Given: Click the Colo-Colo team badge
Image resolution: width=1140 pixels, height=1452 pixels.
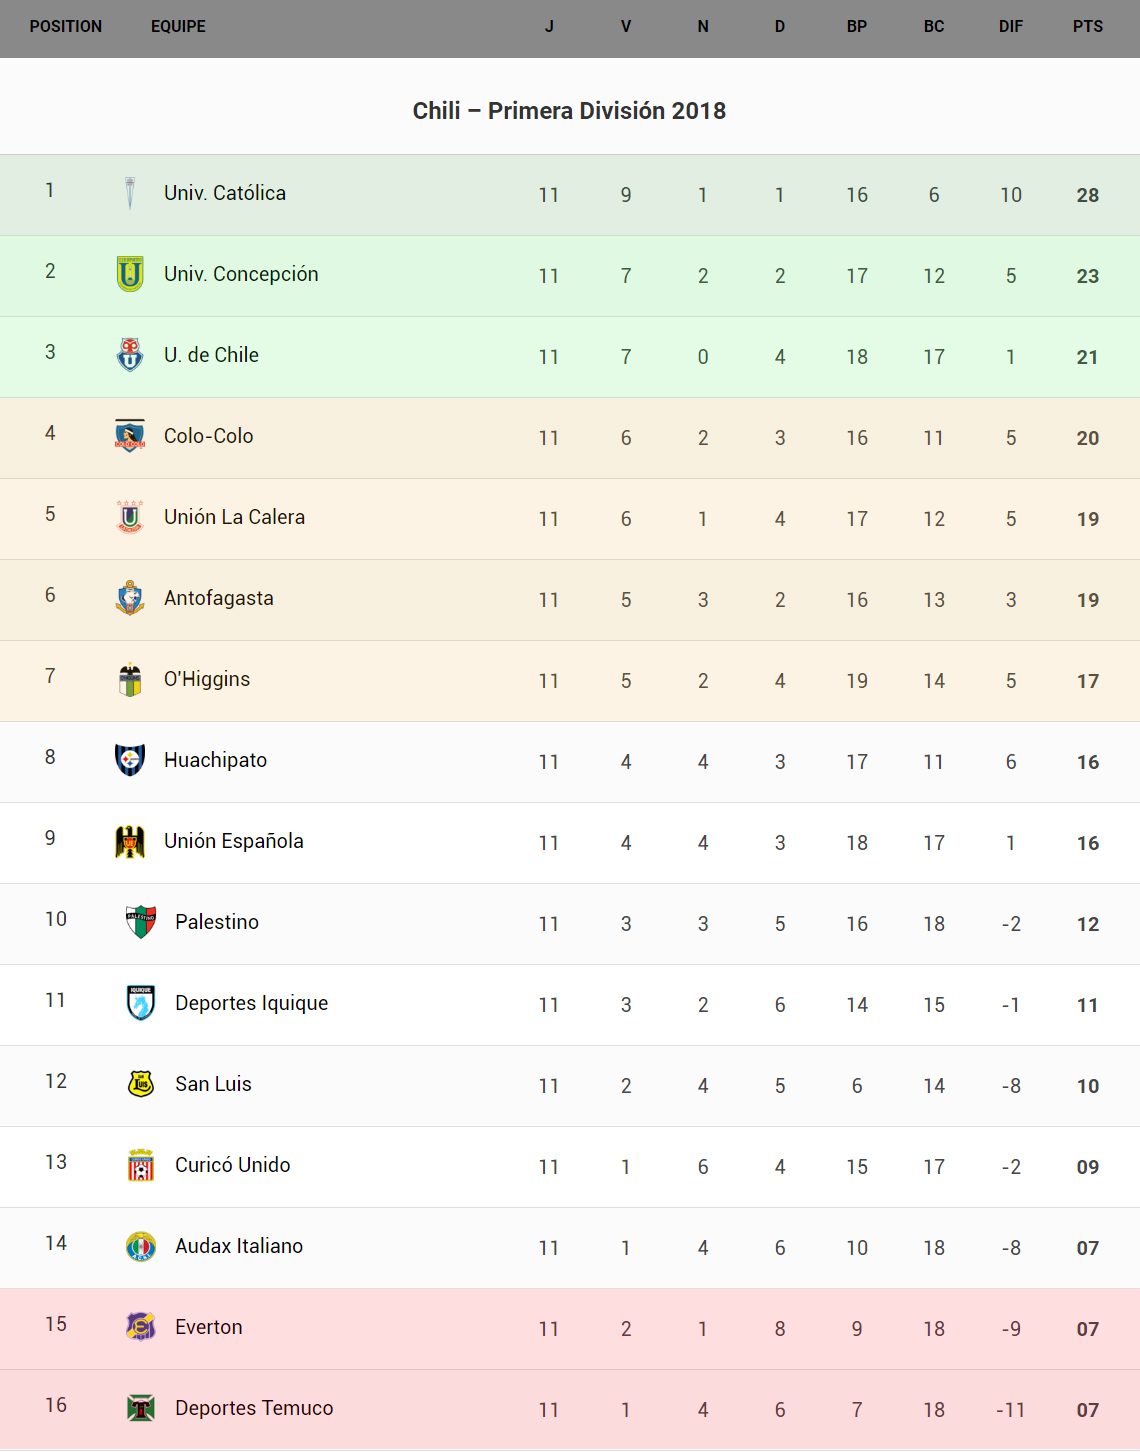Looking at the screenshot, I should point(130,436).
